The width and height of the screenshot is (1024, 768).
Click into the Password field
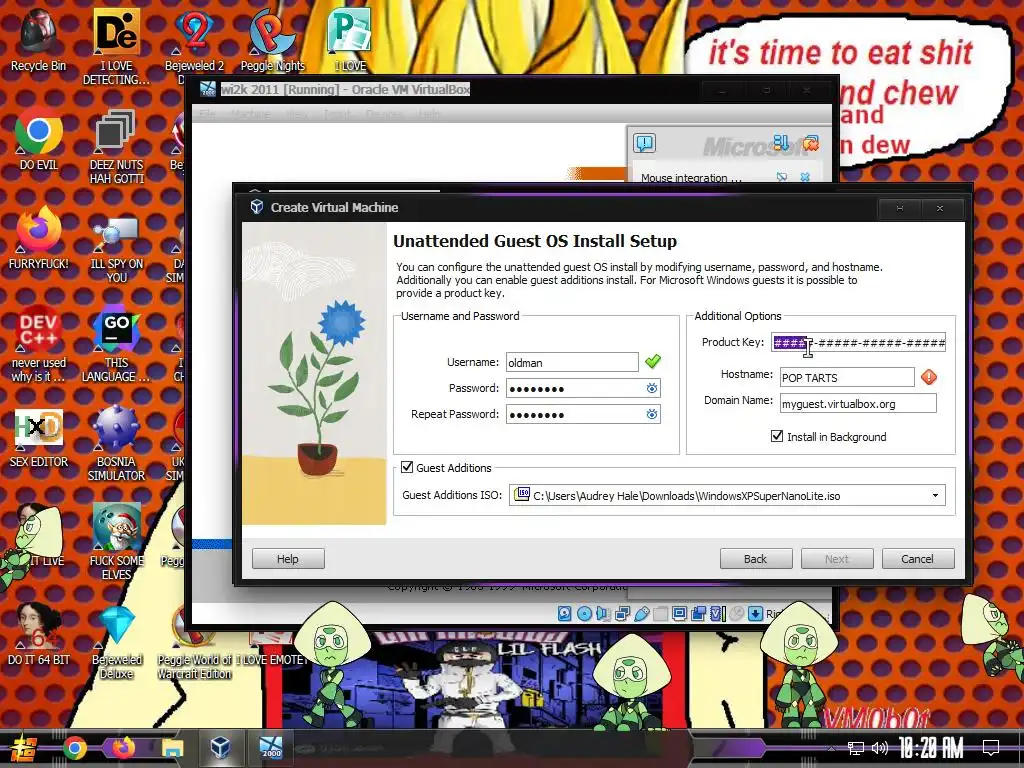[x=583, y=389]
